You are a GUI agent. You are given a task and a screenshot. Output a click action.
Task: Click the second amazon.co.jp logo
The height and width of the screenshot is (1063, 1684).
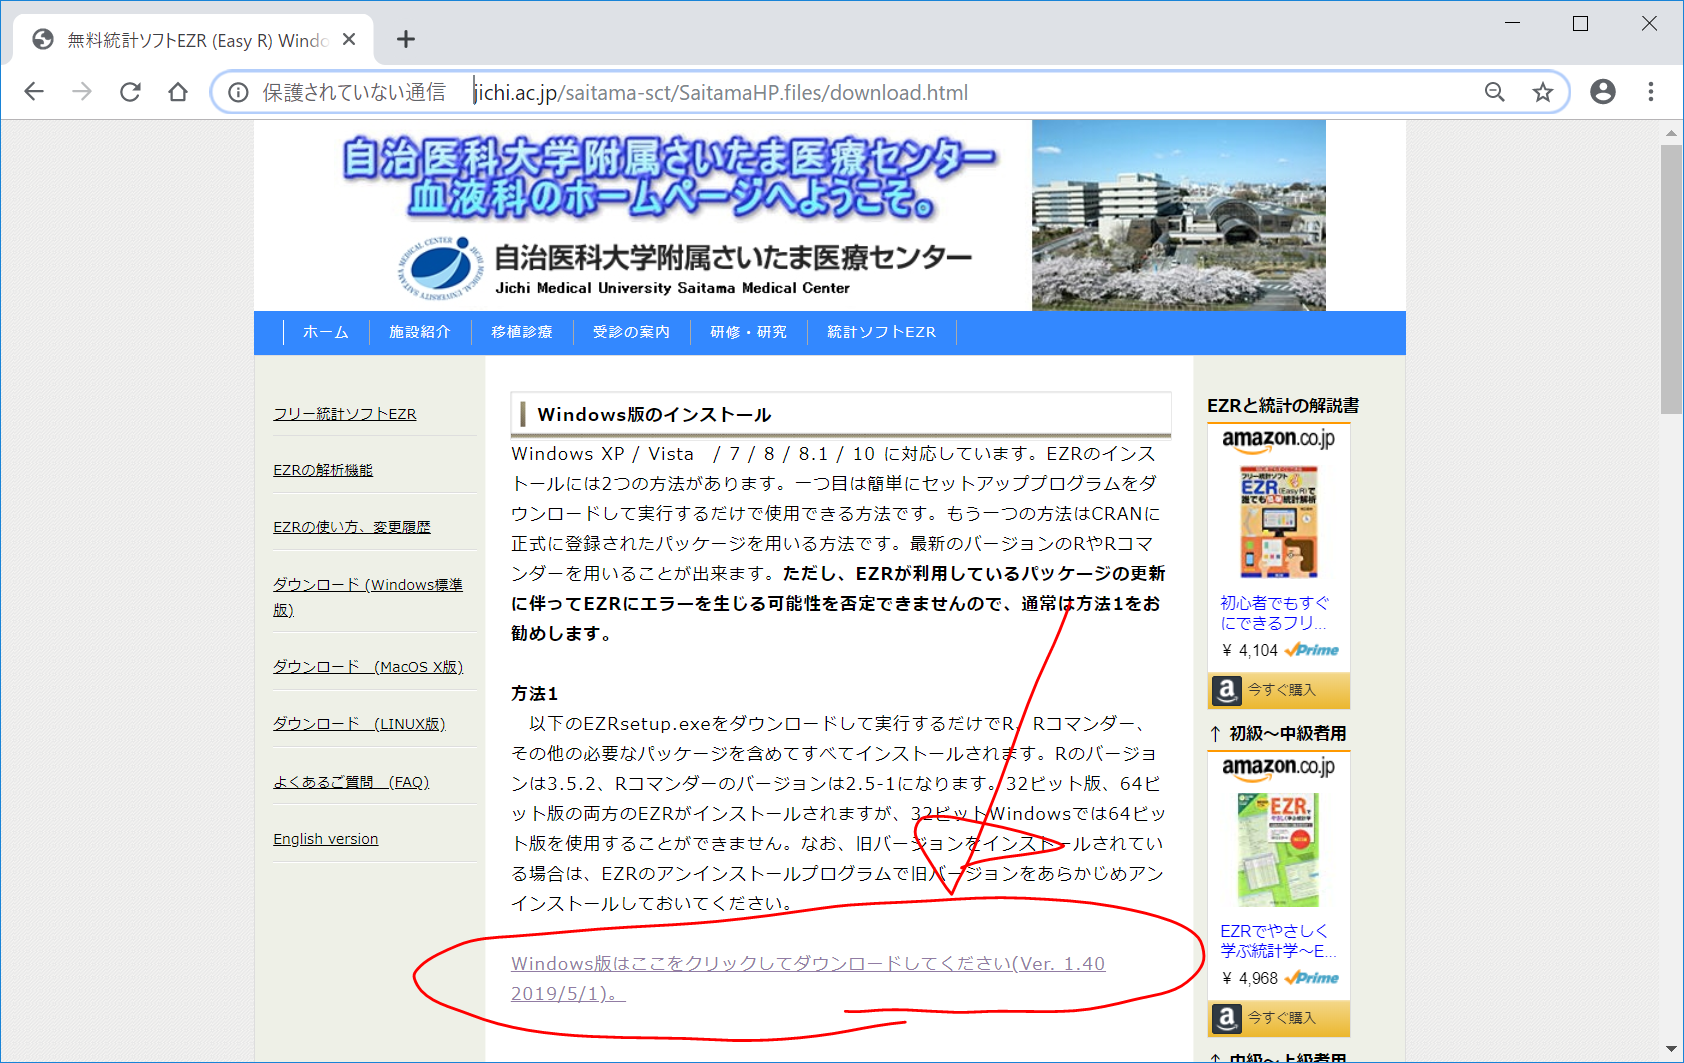pyautogui.click(x=1278, y=767)
